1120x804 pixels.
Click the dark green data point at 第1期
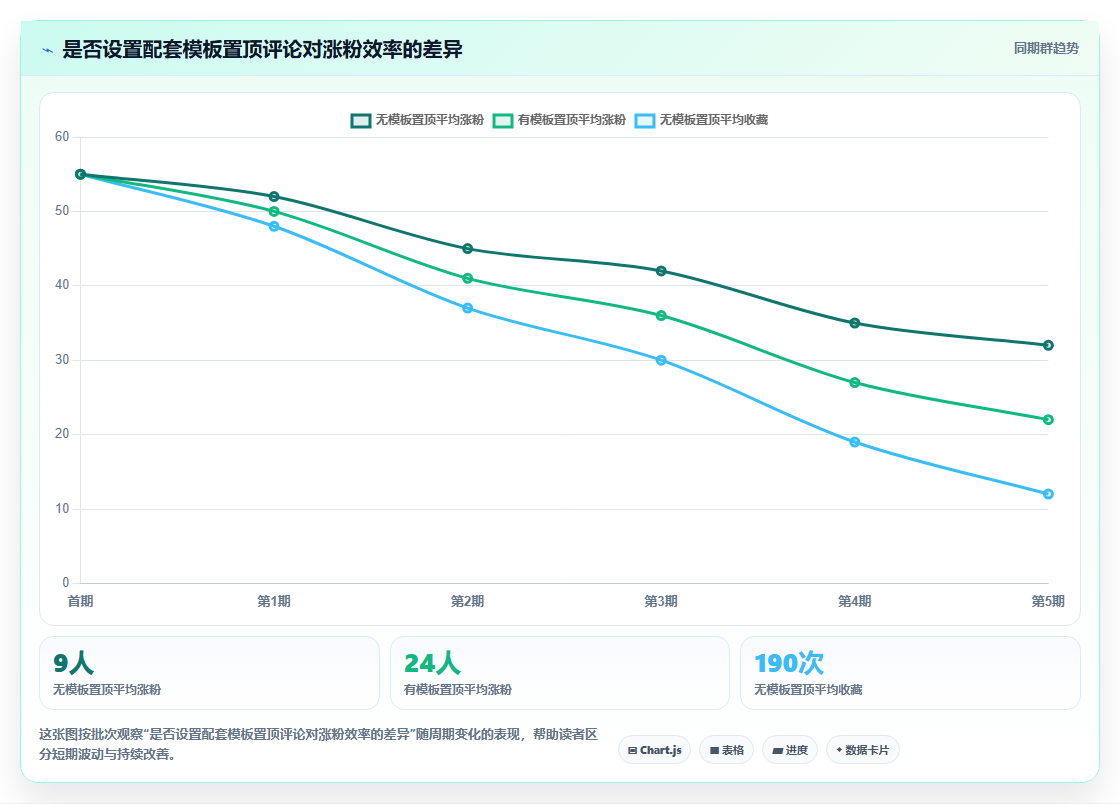[274, 196]
